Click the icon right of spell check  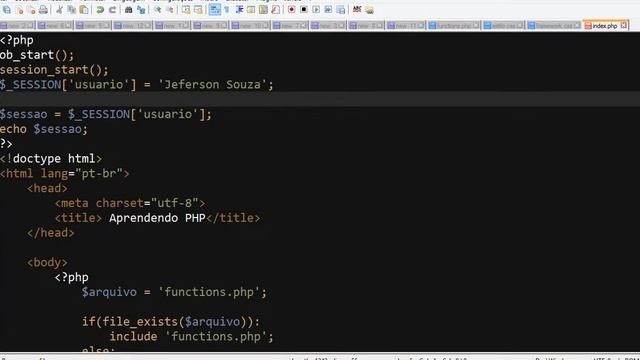pos(369,10)
